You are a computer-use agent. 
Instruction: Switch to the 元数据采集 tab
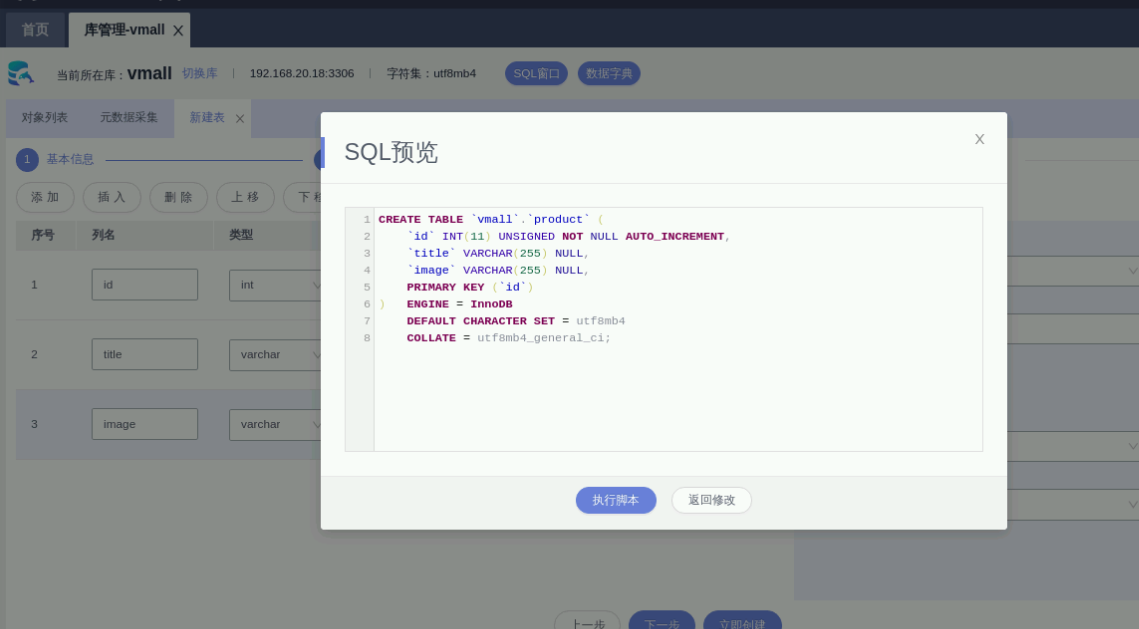[x=129, y=118]
